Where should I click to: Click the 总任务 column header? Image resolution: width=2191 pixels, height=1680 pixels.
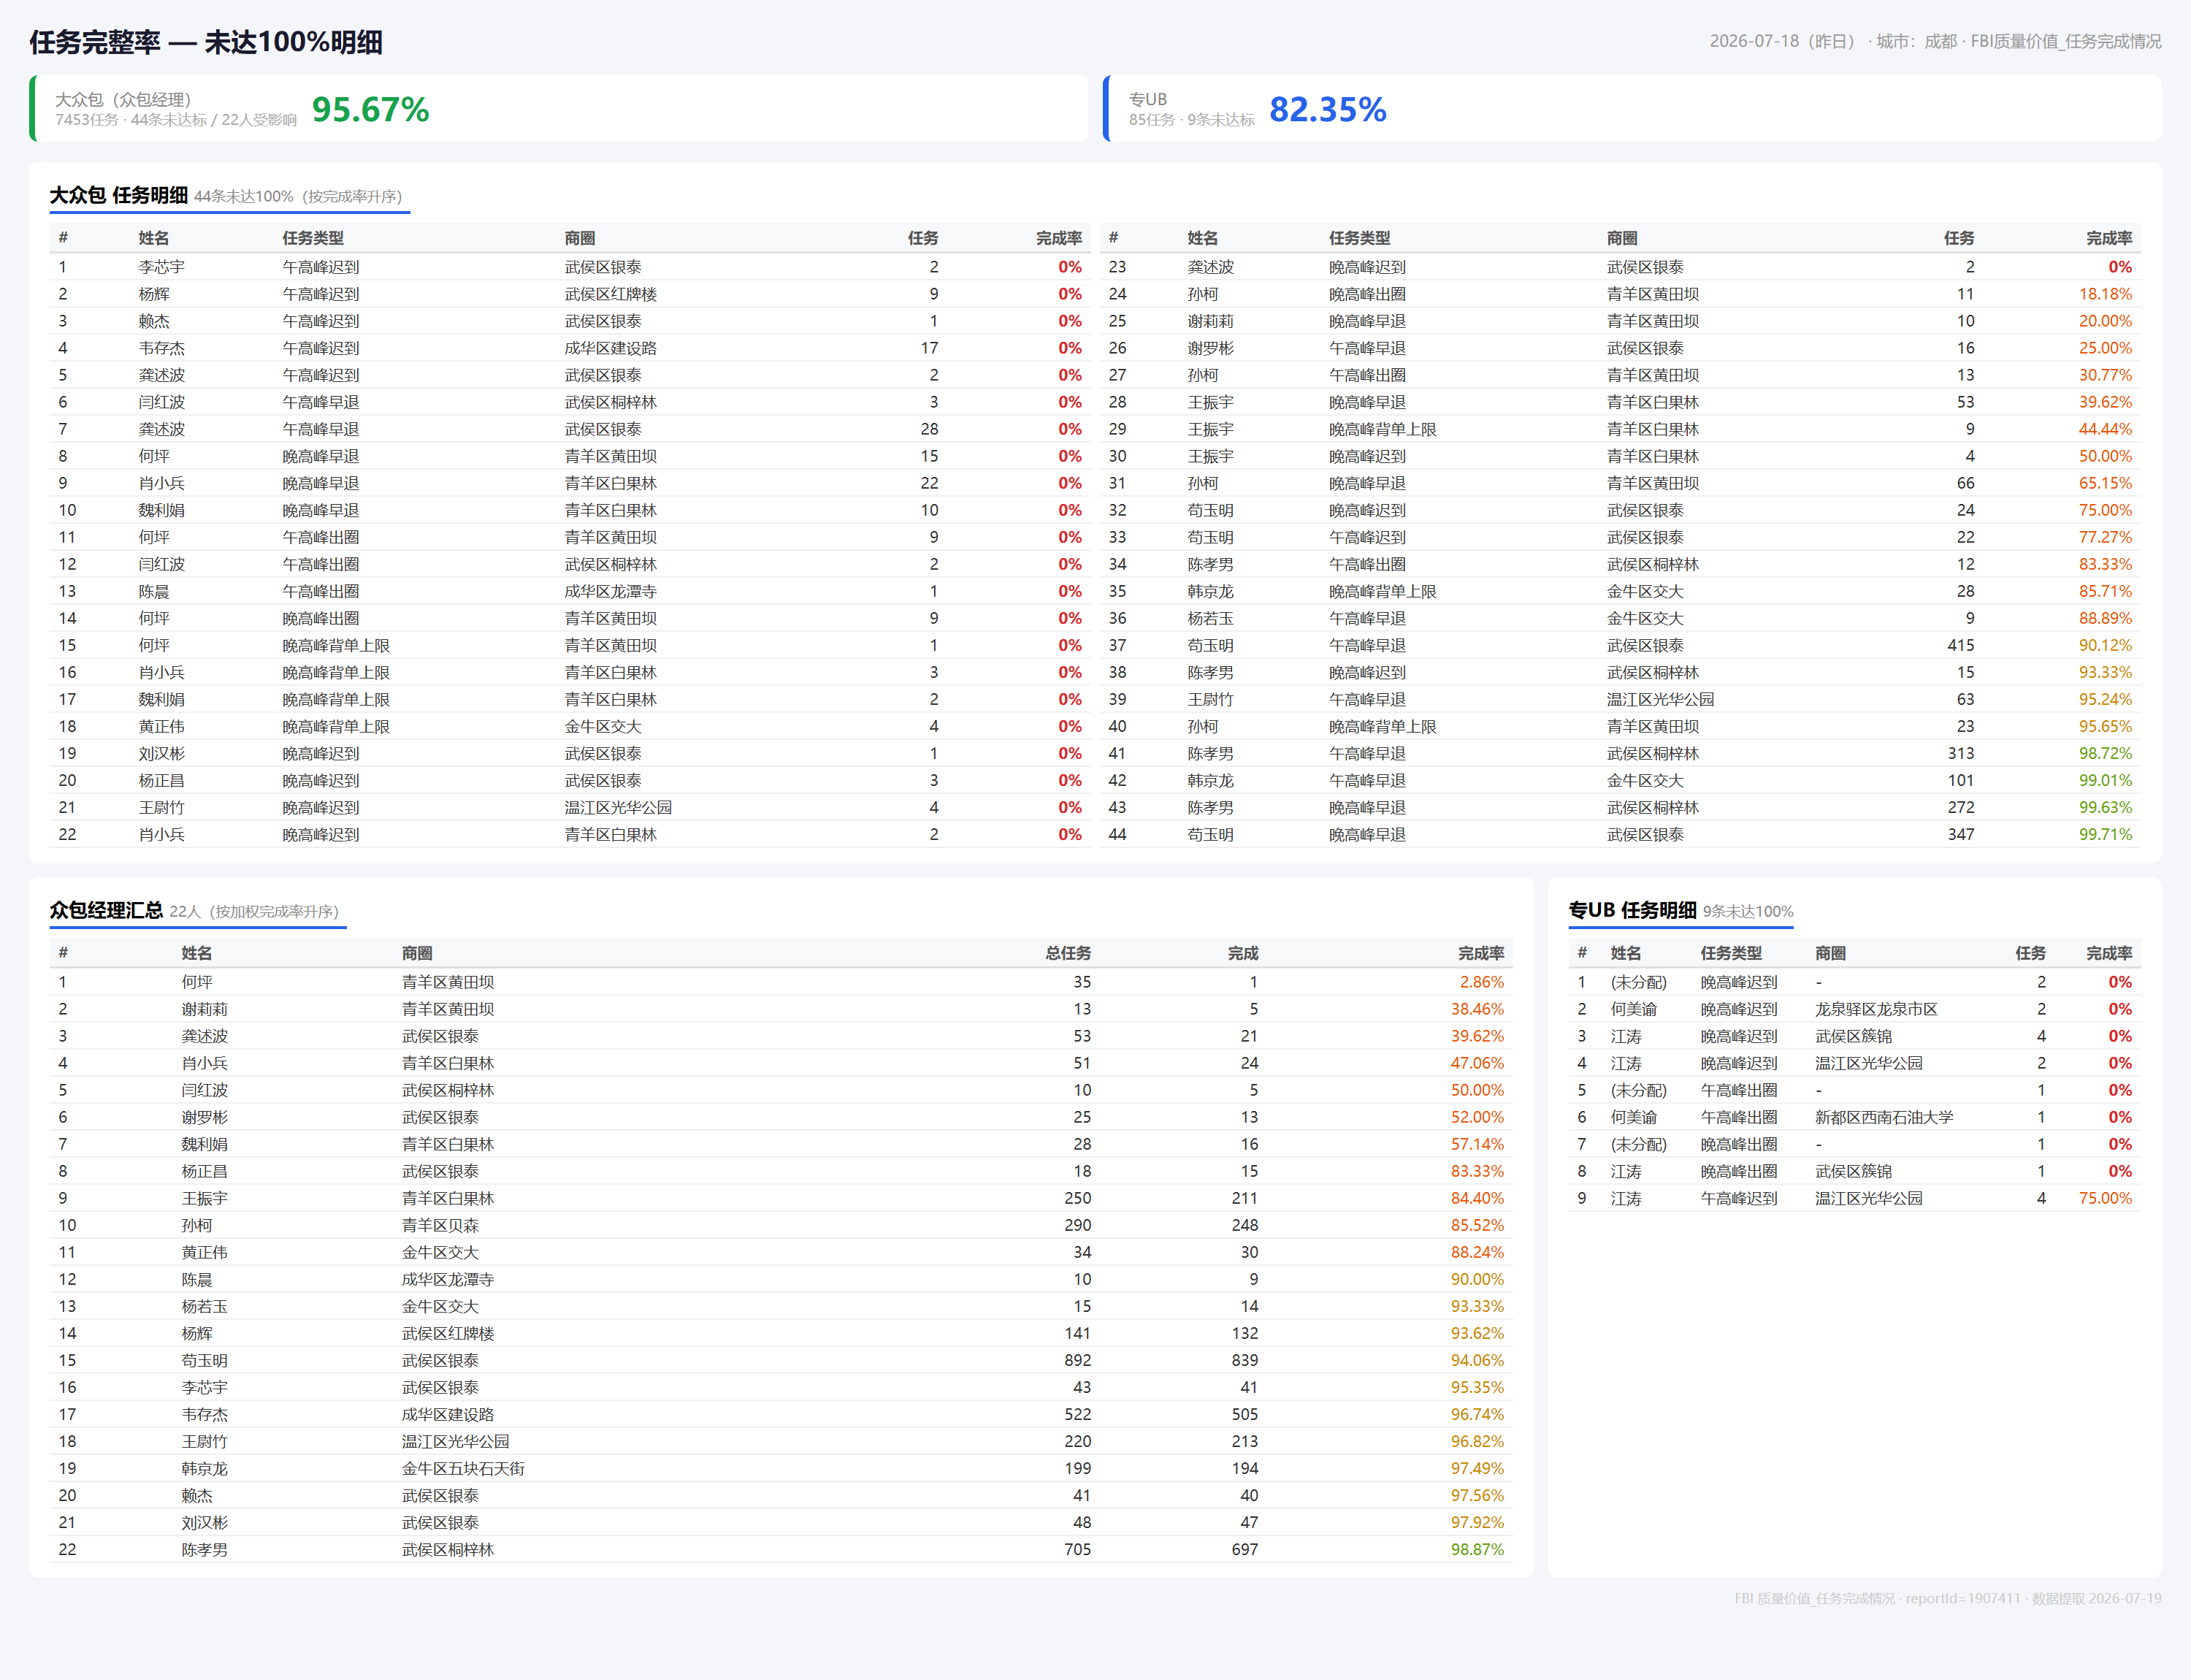[1068, 953]
